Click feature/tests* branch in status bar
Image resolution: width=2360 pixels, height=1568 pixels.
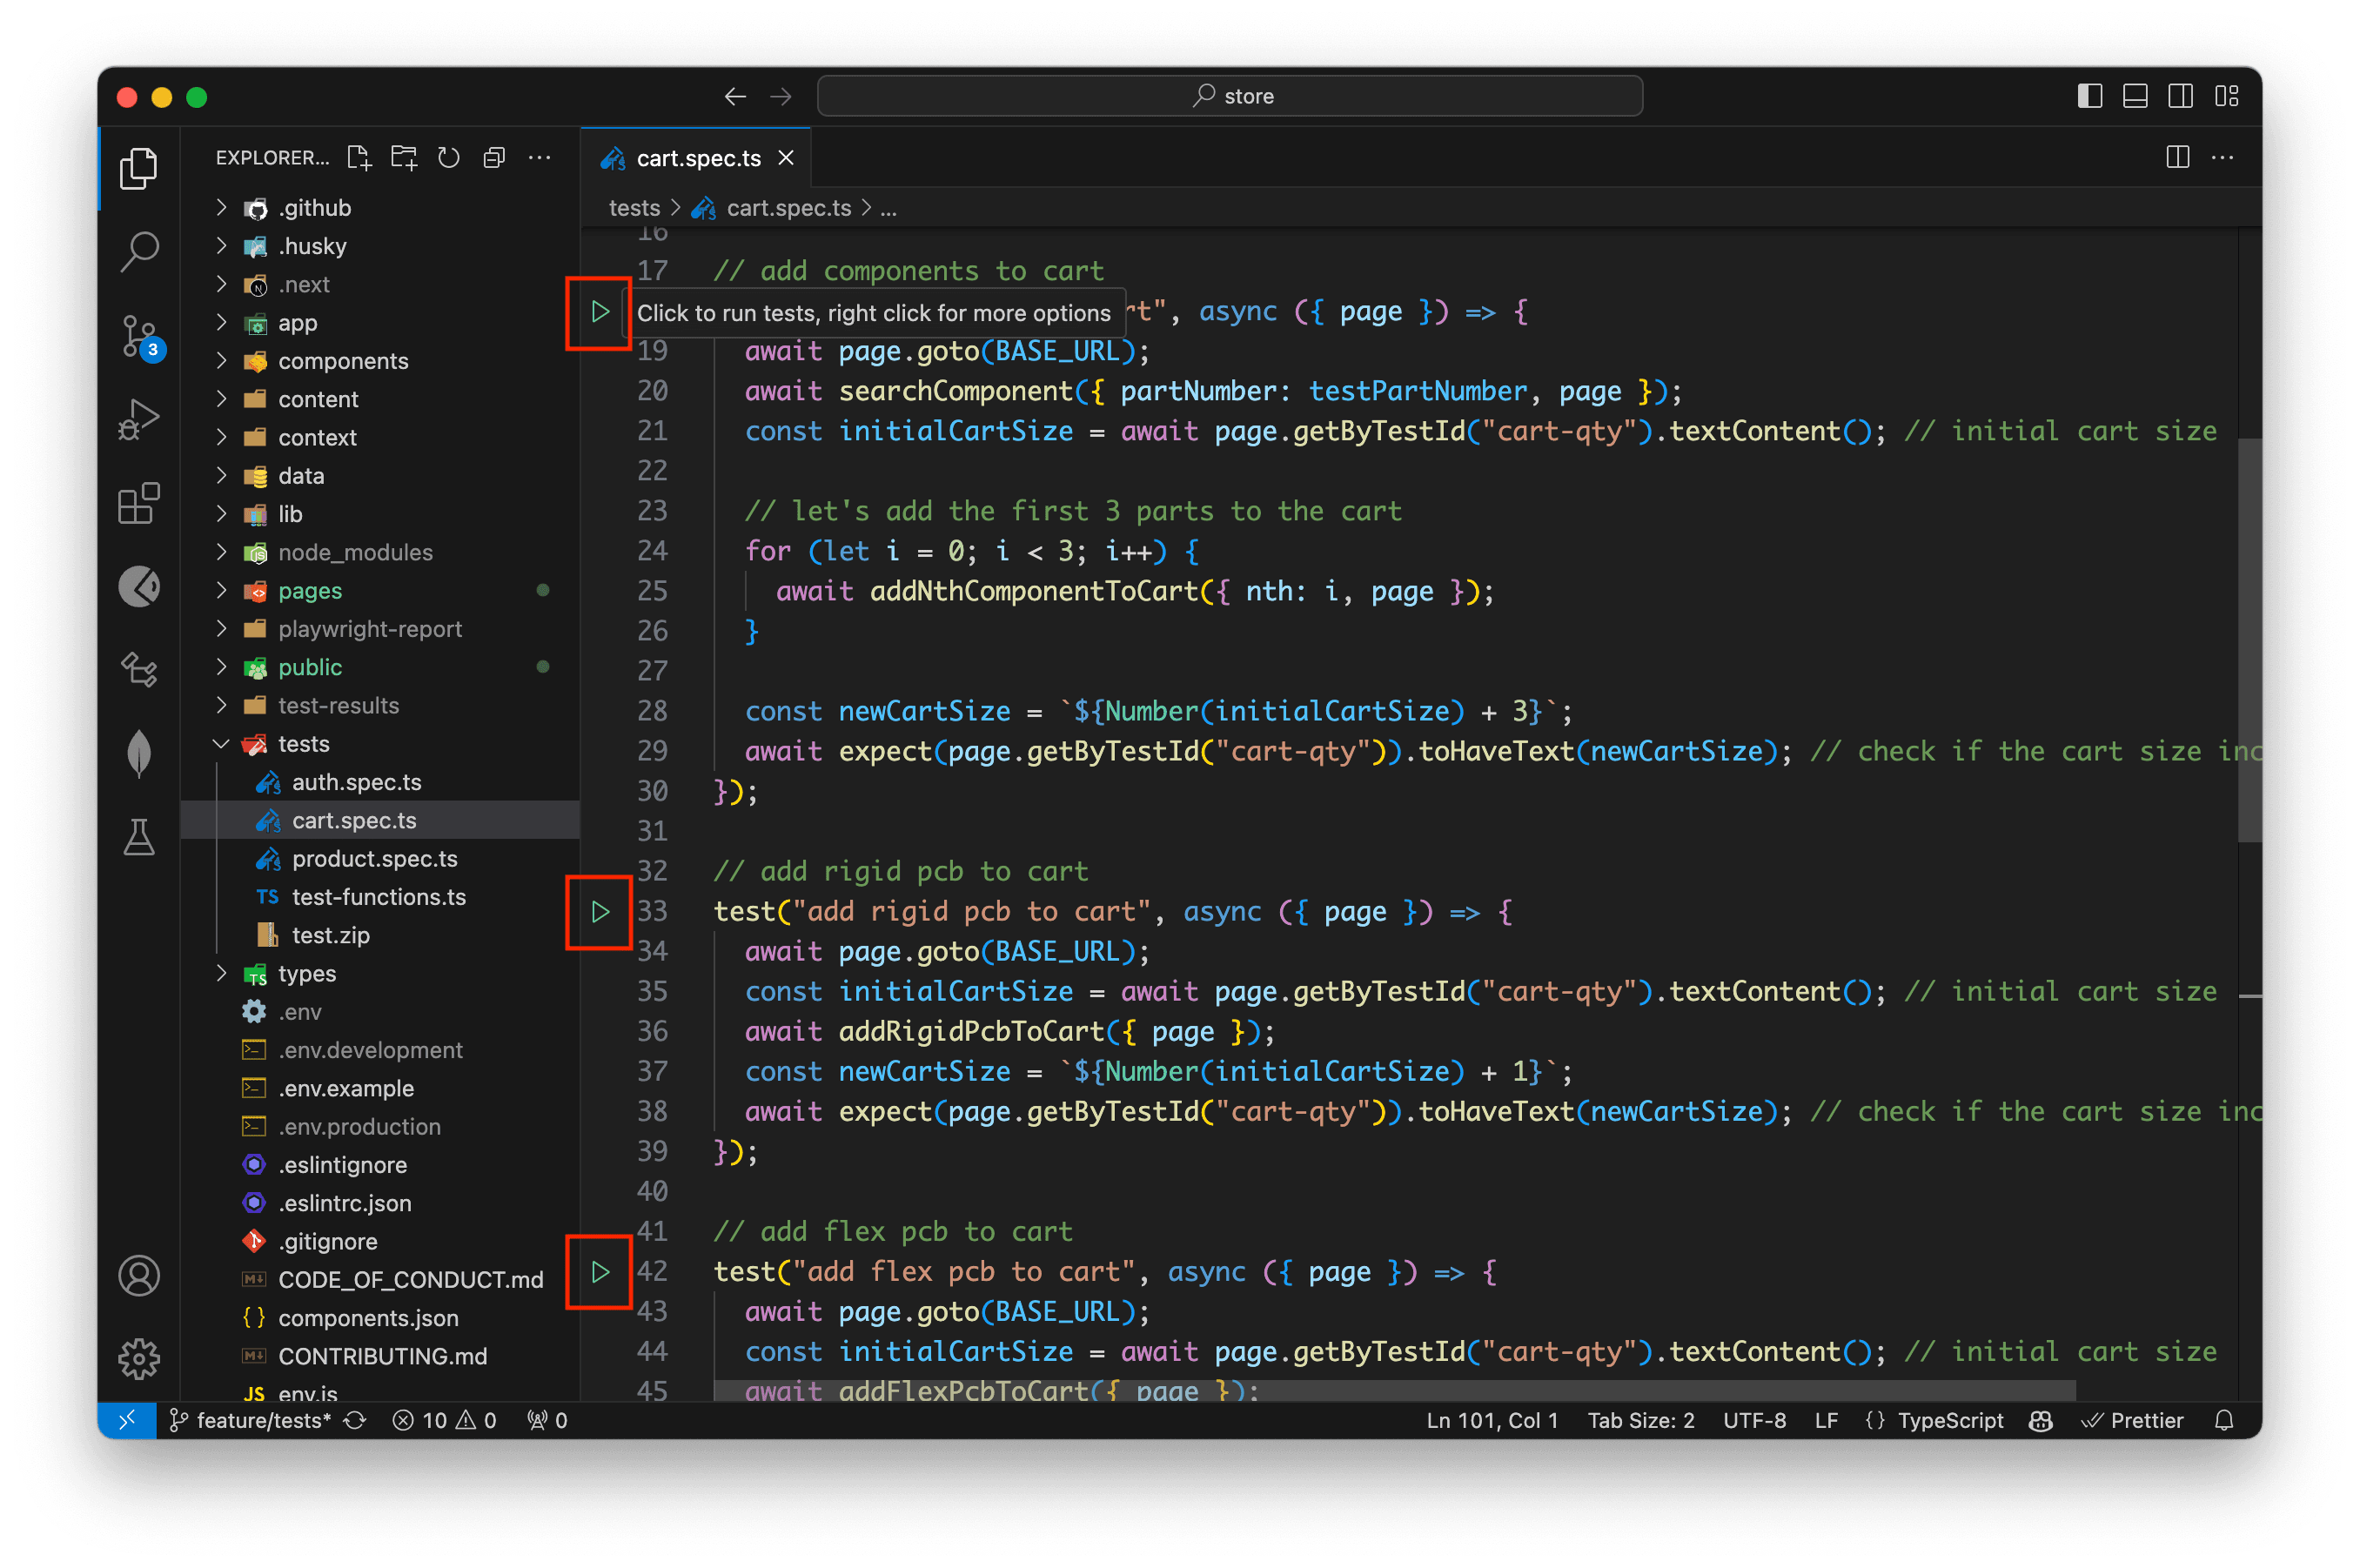click(251, 1420)
